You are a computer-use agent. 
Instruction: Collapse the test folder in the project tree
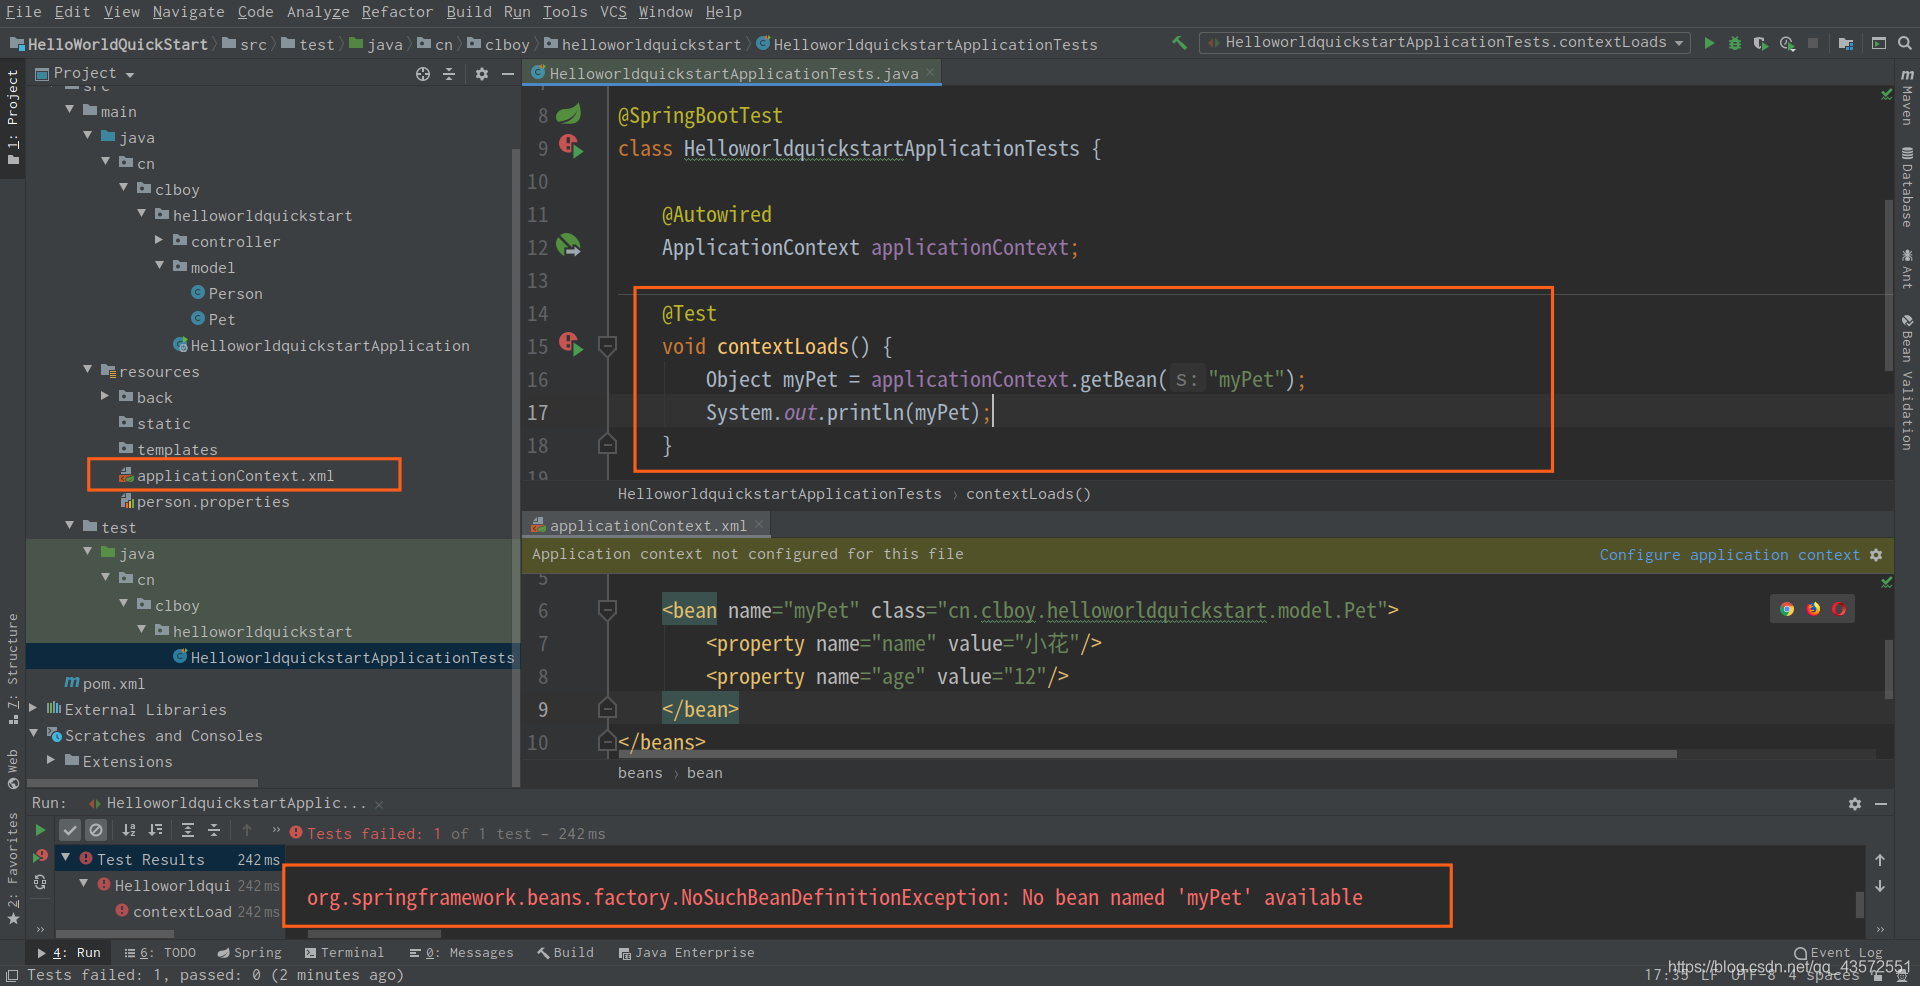[x=70, y=526]
